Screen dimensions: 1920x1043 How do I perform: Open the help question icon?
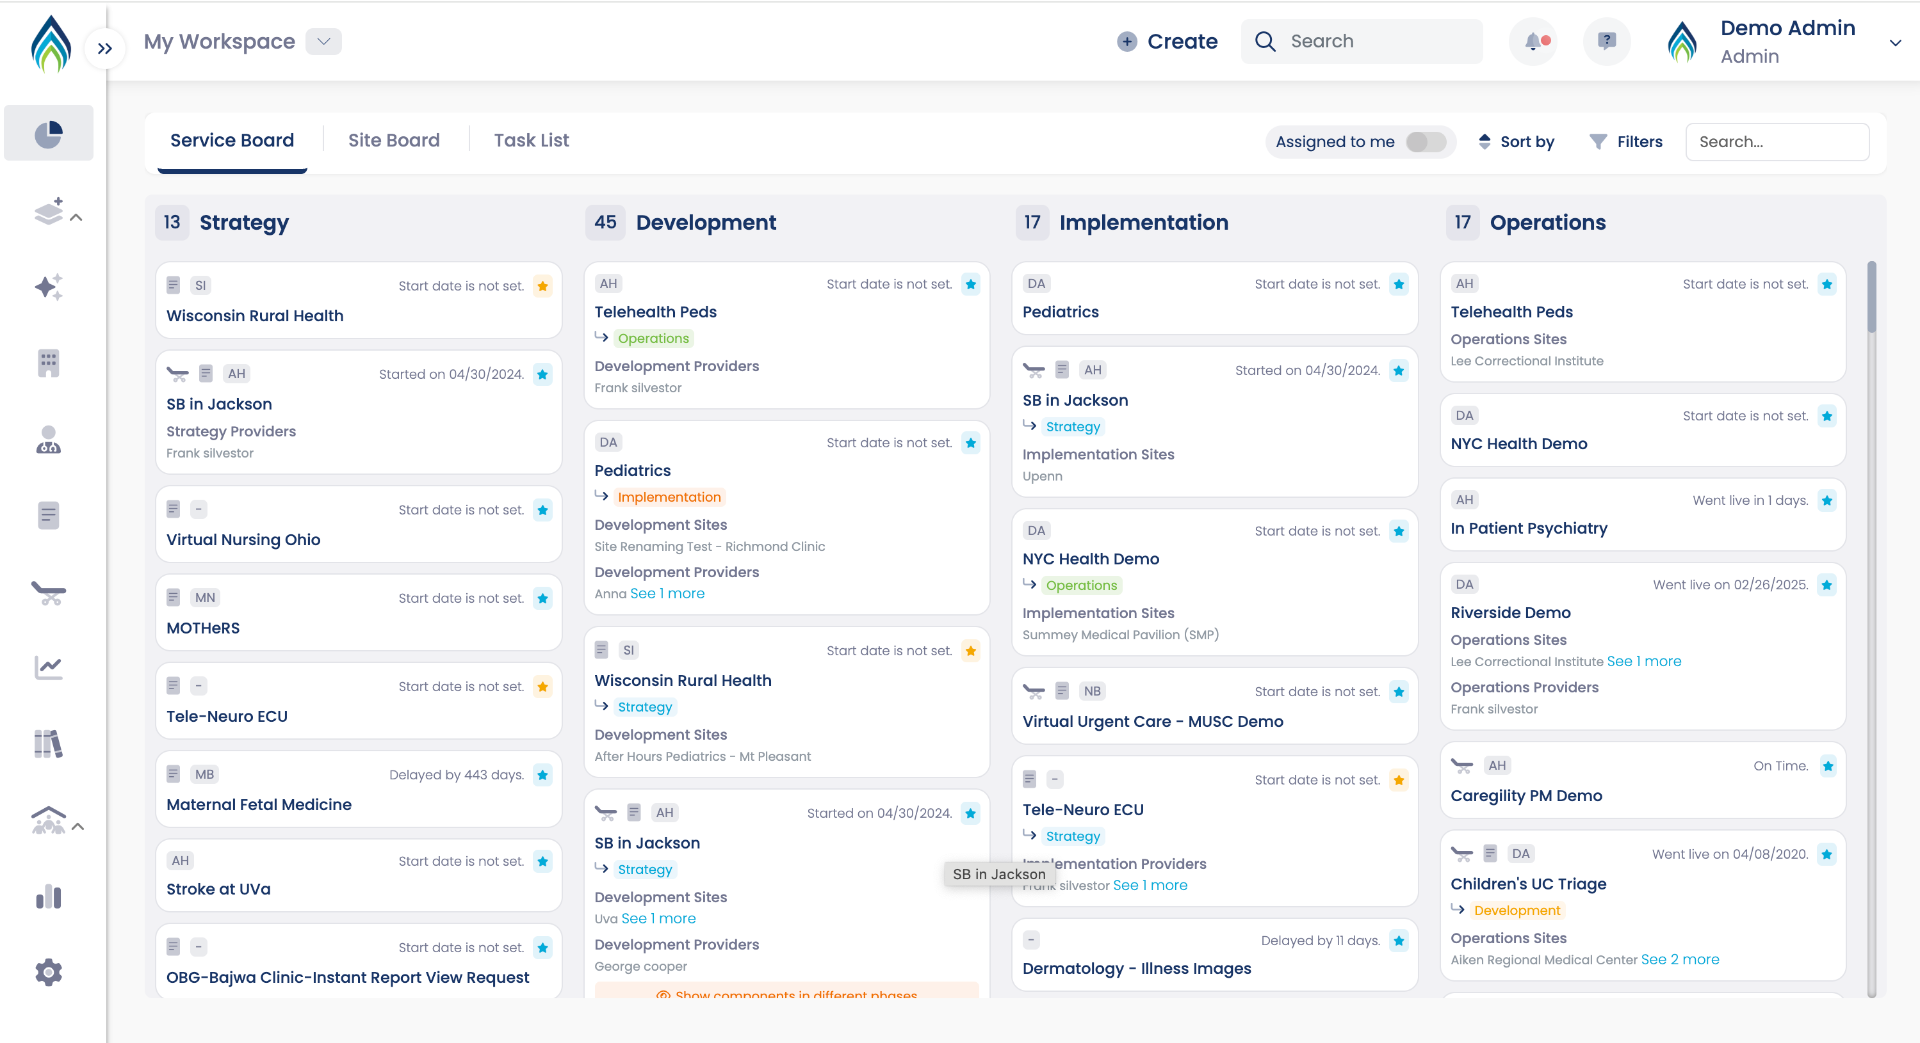coord(1607,41)
